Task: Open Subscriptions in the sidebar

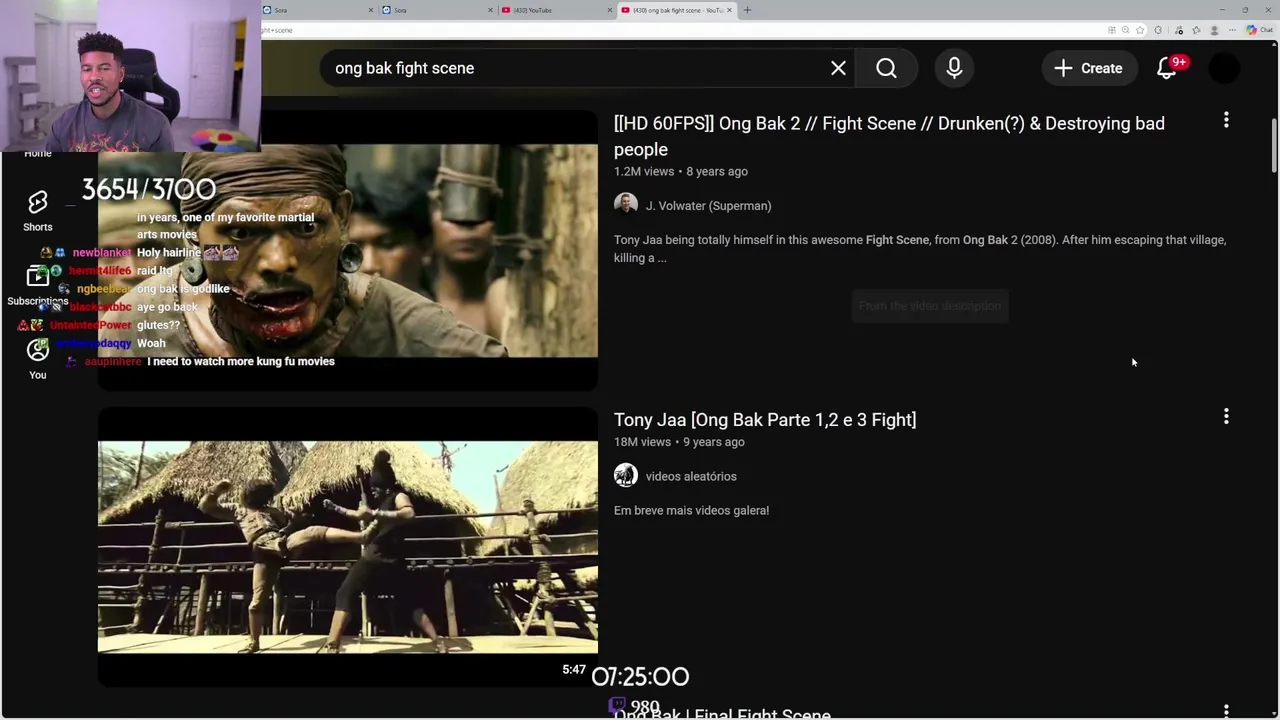Action: 38,285
